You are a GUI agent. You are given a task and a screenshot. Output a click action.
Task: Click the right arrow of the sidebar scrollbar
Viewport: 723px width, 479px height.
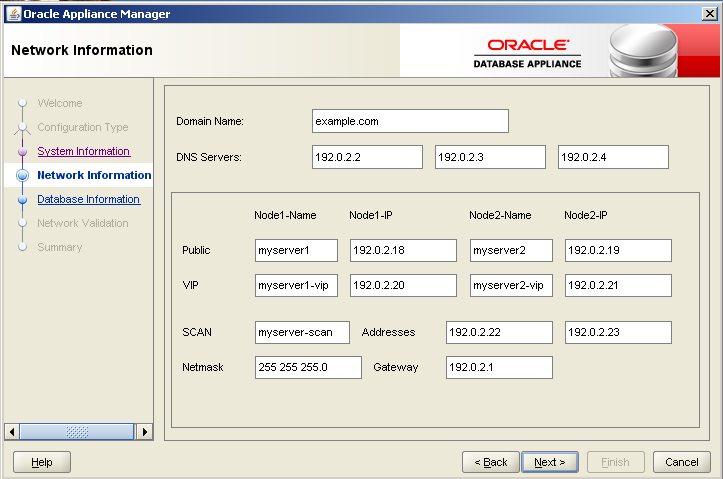coord(145,432)
